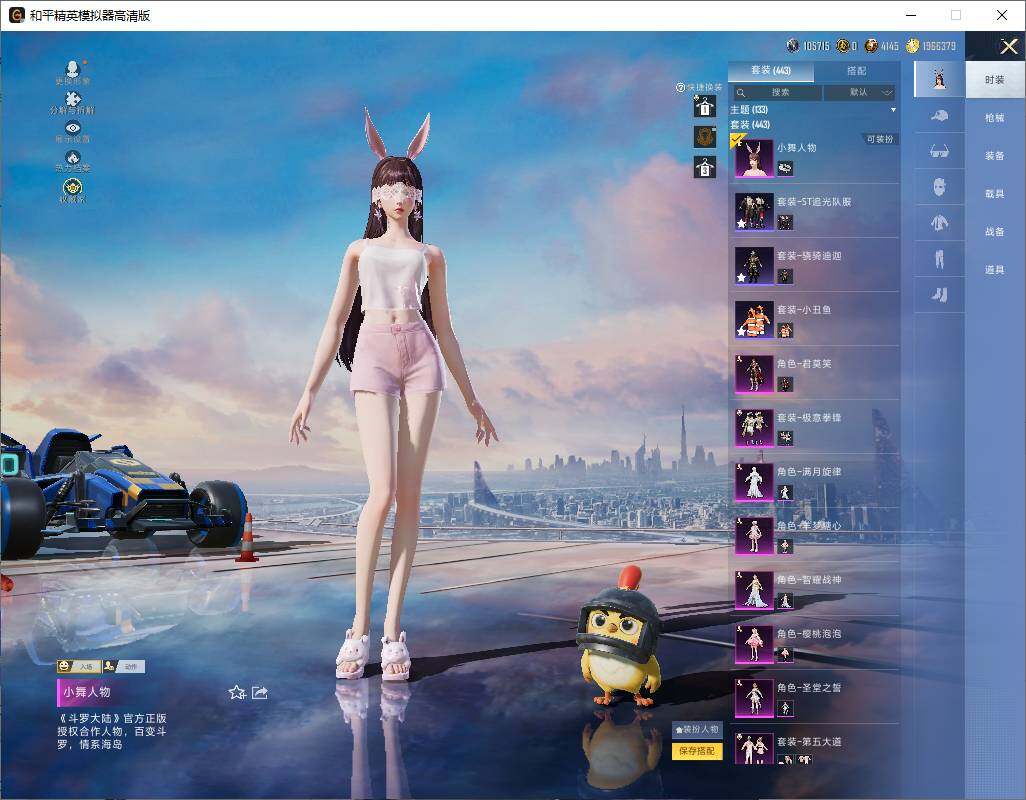Click the small item icon under 小舞人物
This screenshot has height=800, width=1026.
coord(785,169)
